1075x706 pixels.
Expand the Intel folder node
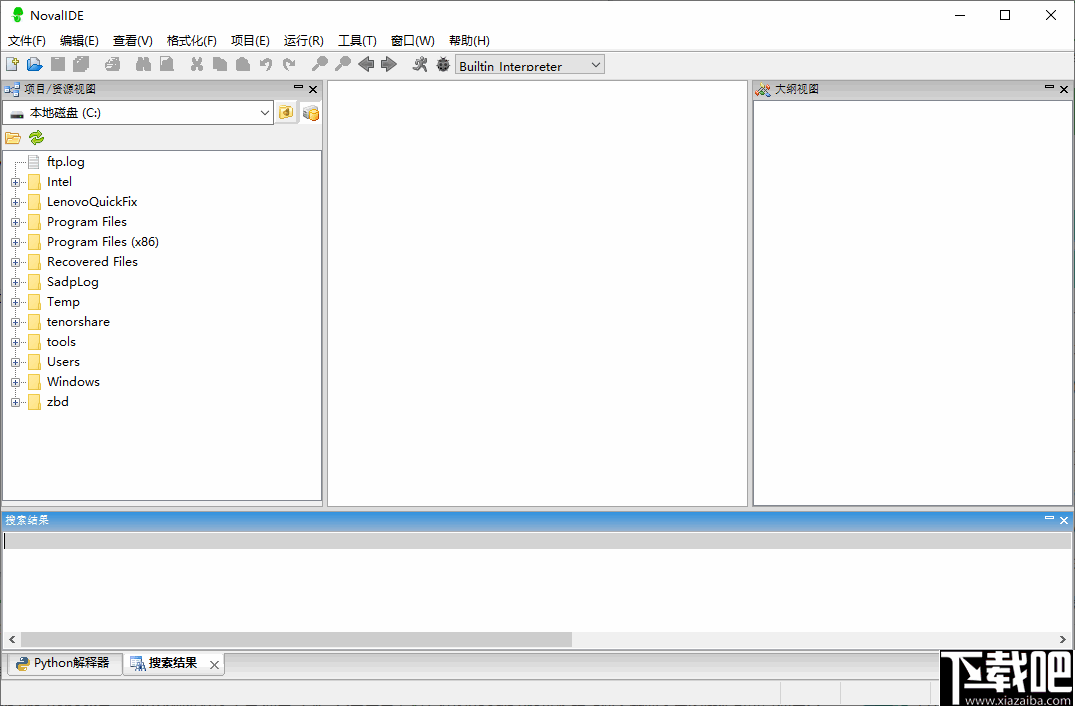[16, 182]
